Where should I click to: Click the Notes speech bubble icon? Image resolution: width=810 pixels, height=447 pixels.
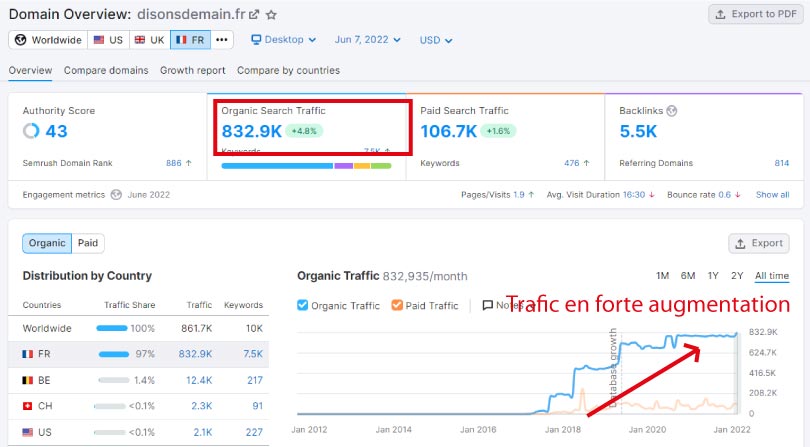point(487,305)
